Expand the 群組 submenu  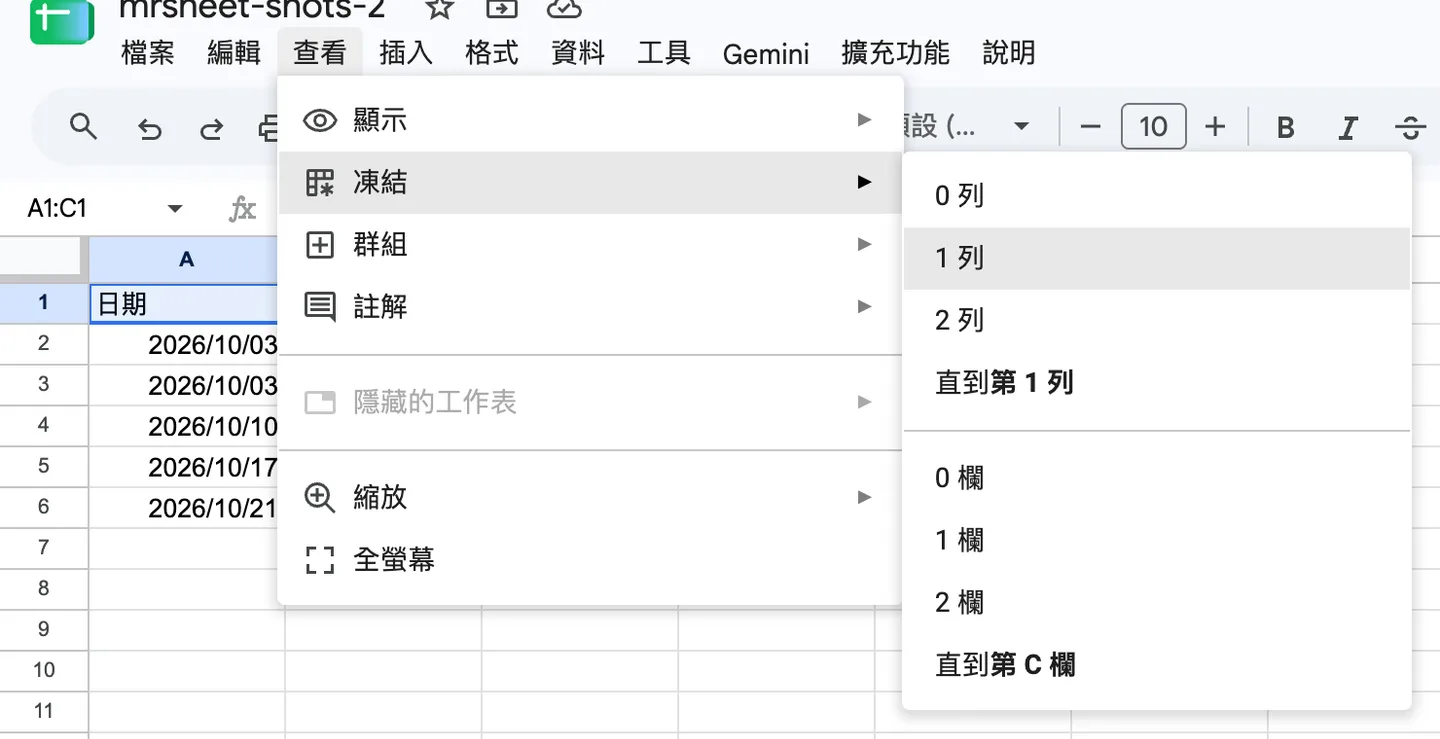point(590,245)
